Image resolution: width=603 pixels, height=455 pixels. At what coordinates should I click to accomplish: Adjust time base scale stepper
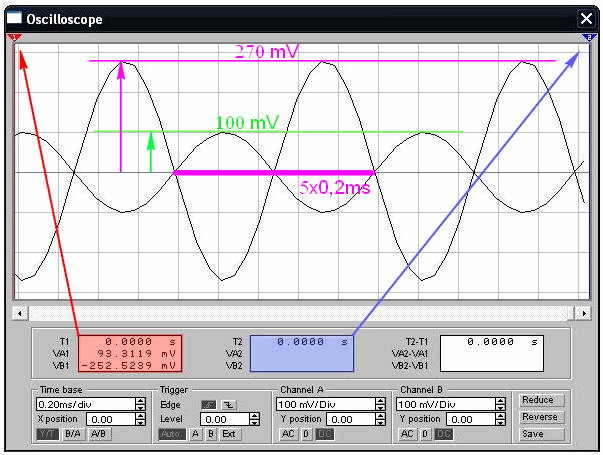pyautogui.click(x=139, y=404)
